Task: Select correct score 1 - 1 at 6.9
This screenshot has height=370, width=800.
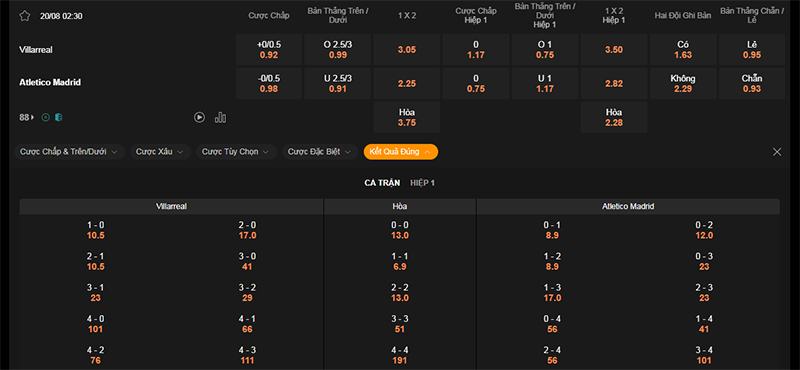Action: (x=399, y=261)
